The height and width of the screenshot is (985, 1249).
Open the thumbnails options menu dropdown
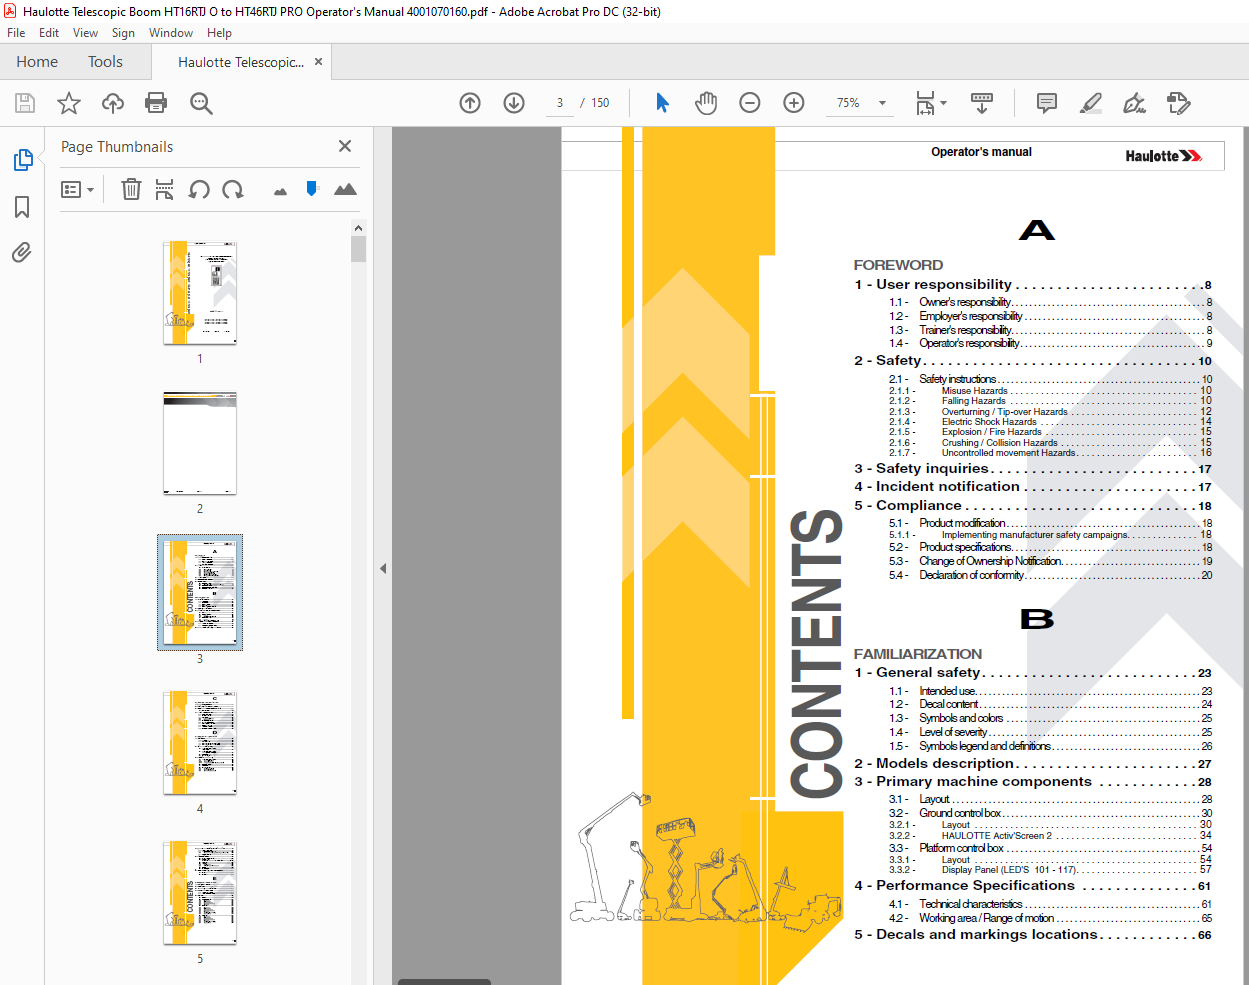[x=77, y=189]
